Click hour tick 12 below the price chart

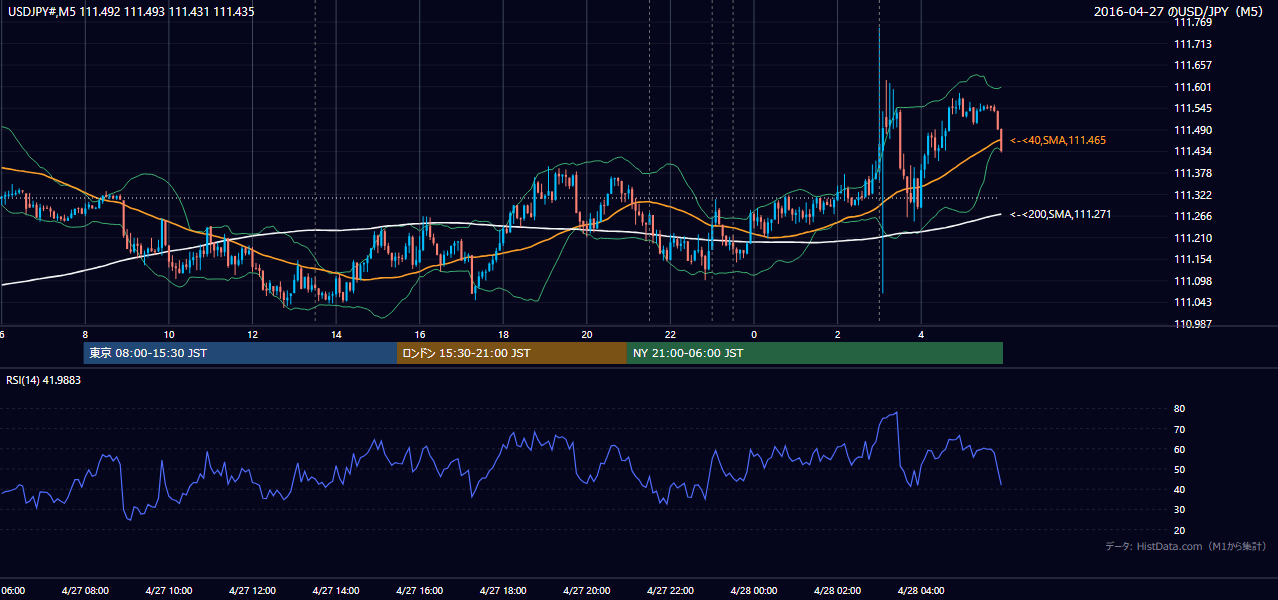(x=253, y=334)
